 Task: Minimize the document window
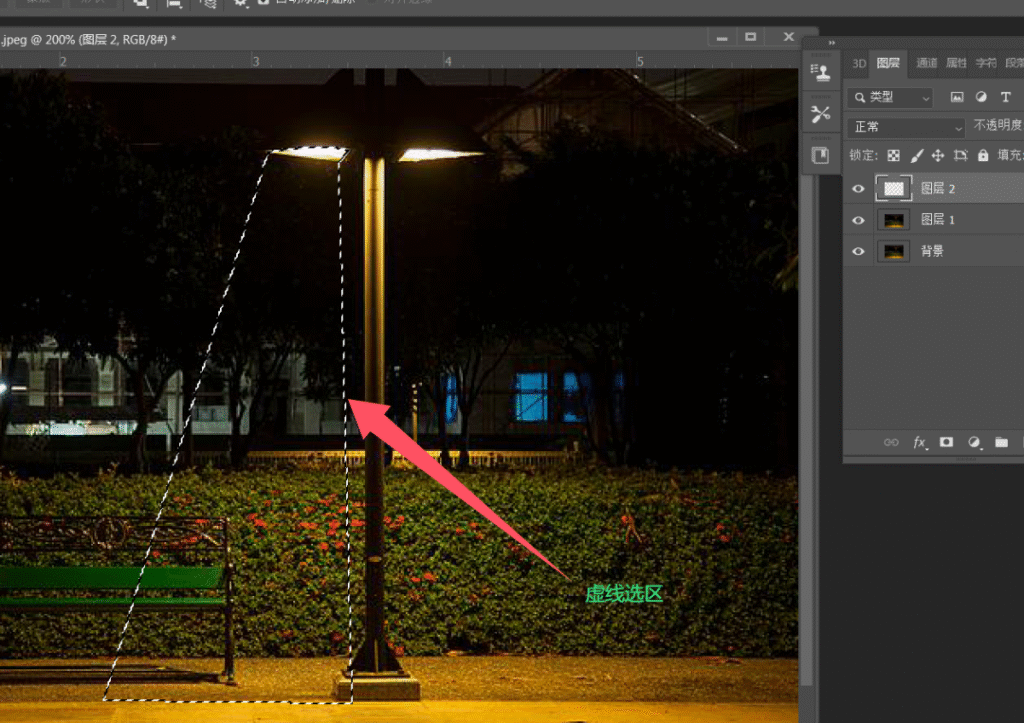722,38
